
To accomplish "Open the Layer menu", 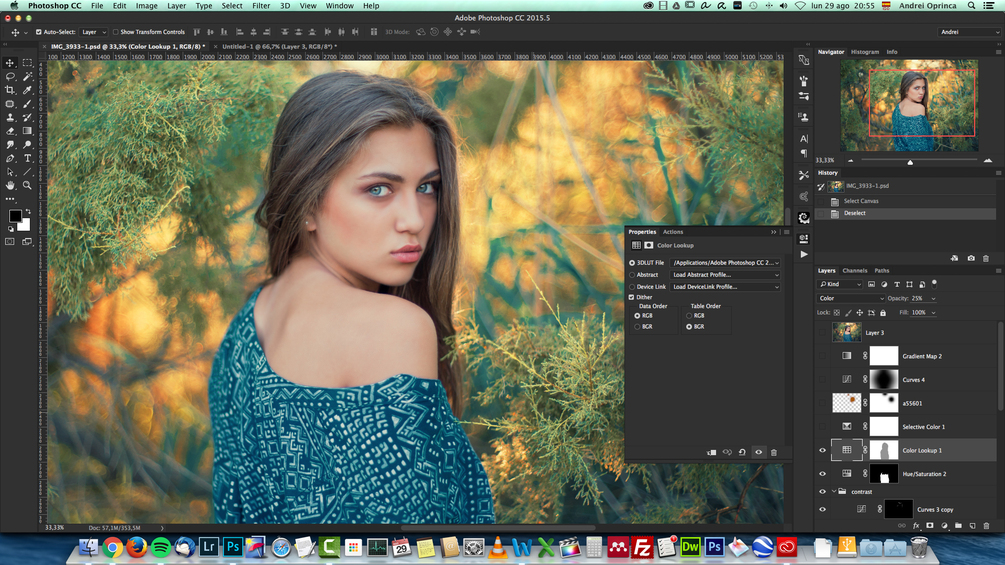I will coord(176,6).
